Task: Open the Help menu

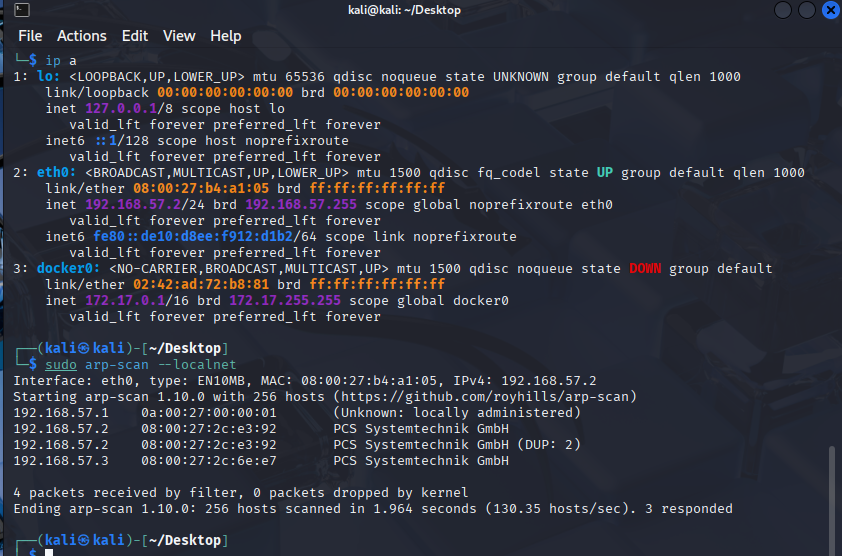Action: [x=225, y=36]
